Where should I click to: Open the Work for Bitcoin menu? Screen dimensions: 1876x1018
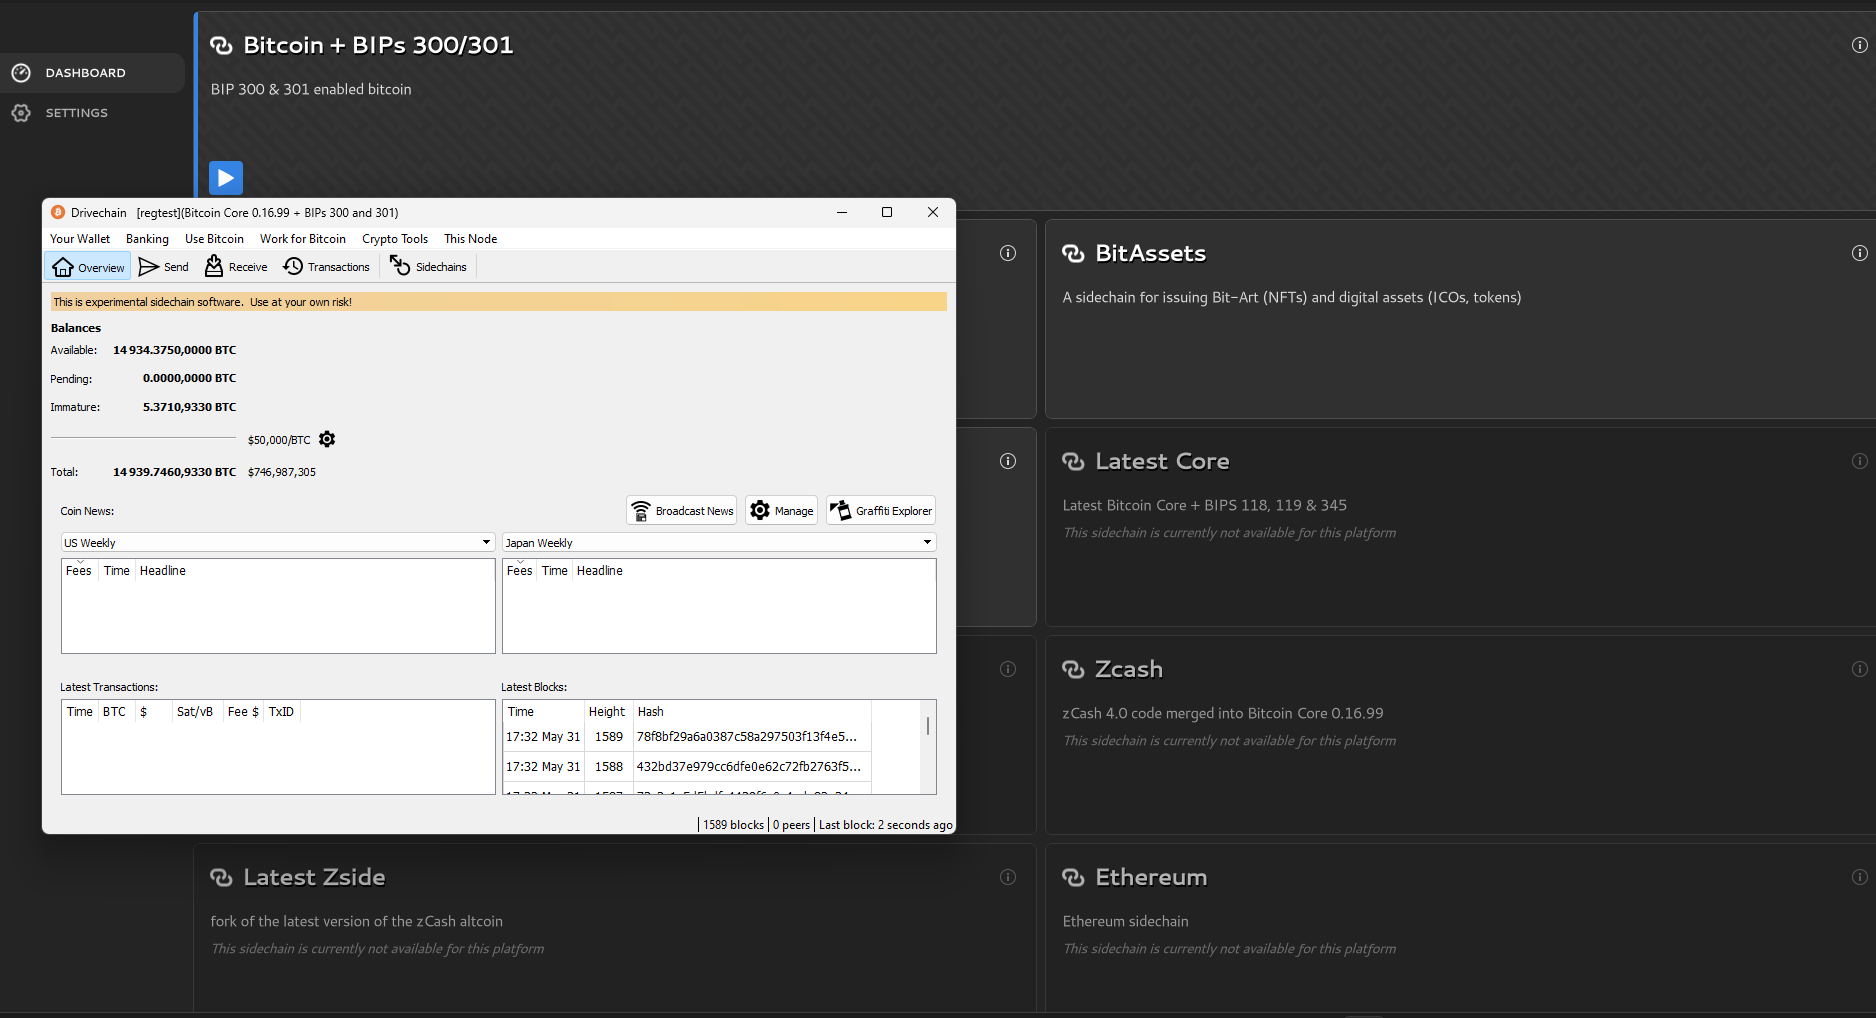[302, 239]
